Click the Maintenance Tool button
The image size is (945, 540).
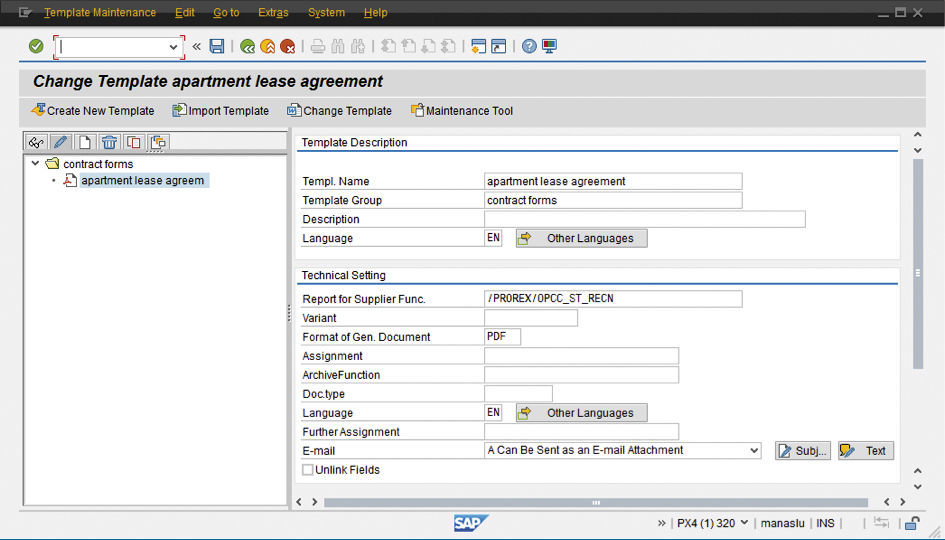point(461,111)
